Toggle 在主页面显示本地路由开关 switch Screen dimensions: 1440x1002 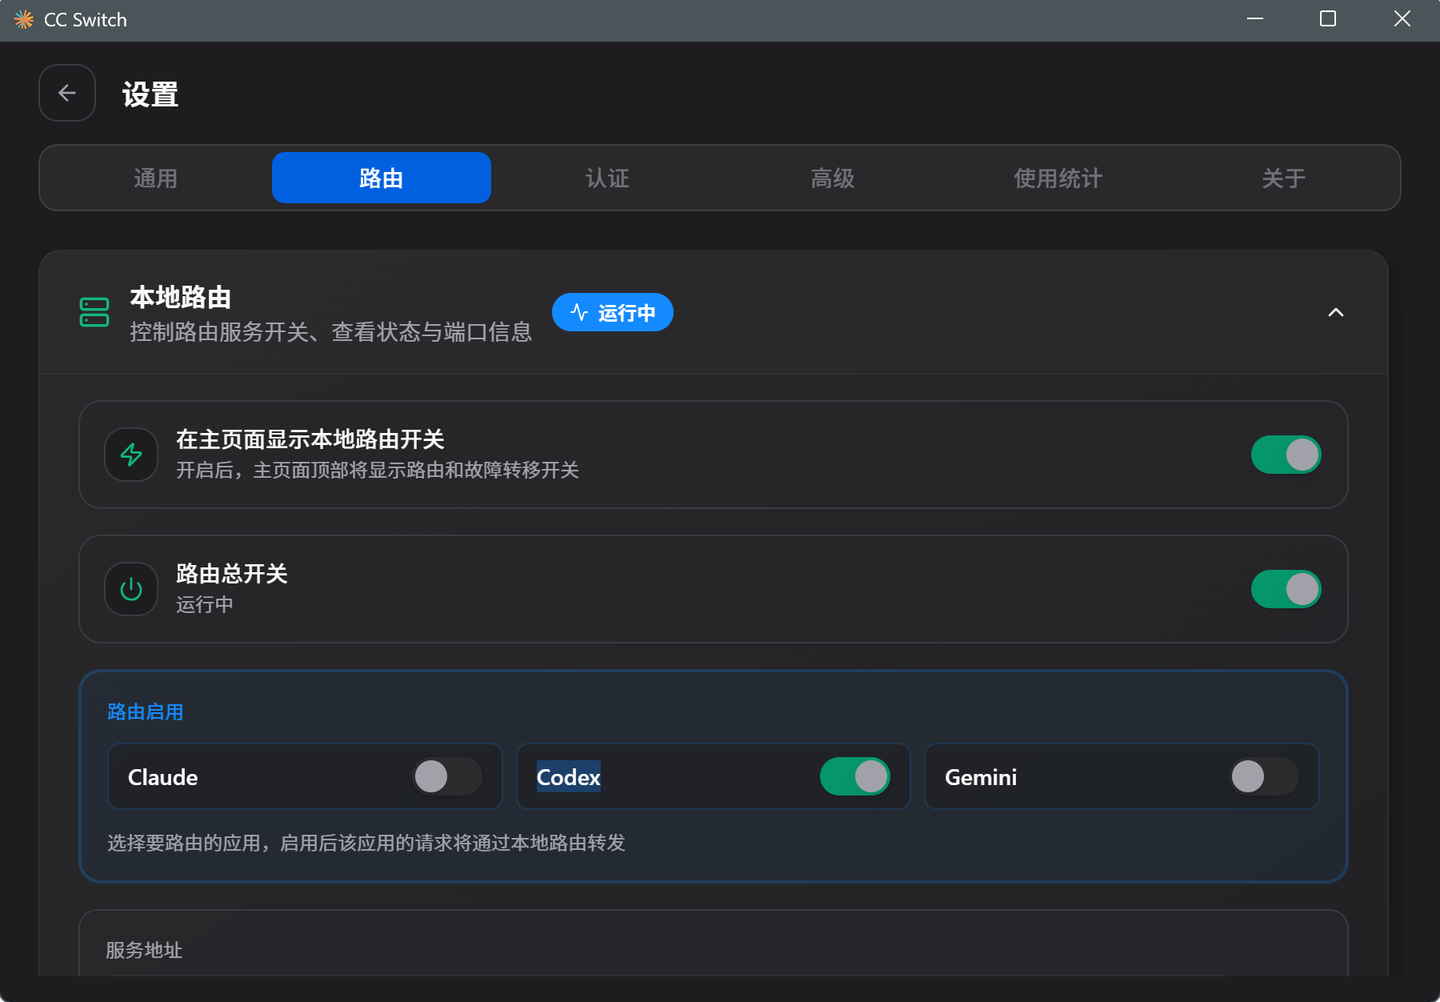(1286, 455)
